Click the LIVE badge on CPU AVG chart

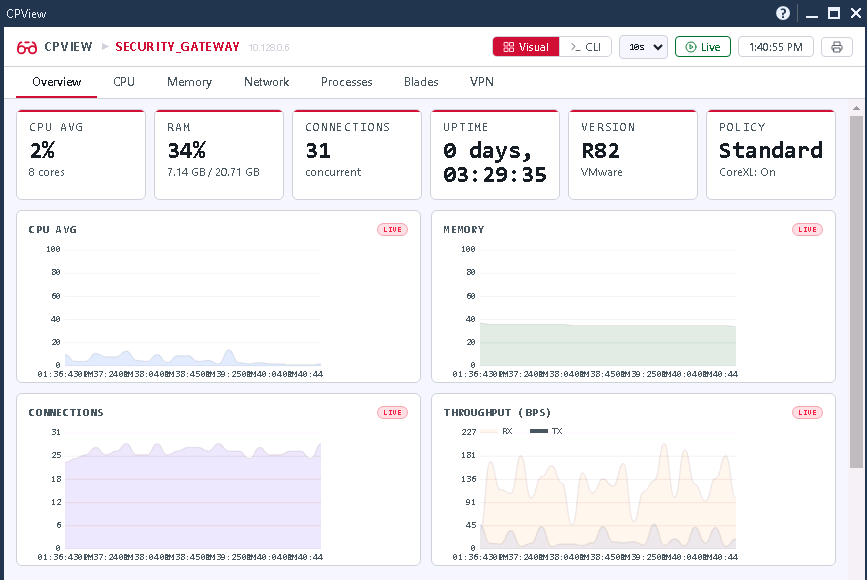(x=392, y=230)
